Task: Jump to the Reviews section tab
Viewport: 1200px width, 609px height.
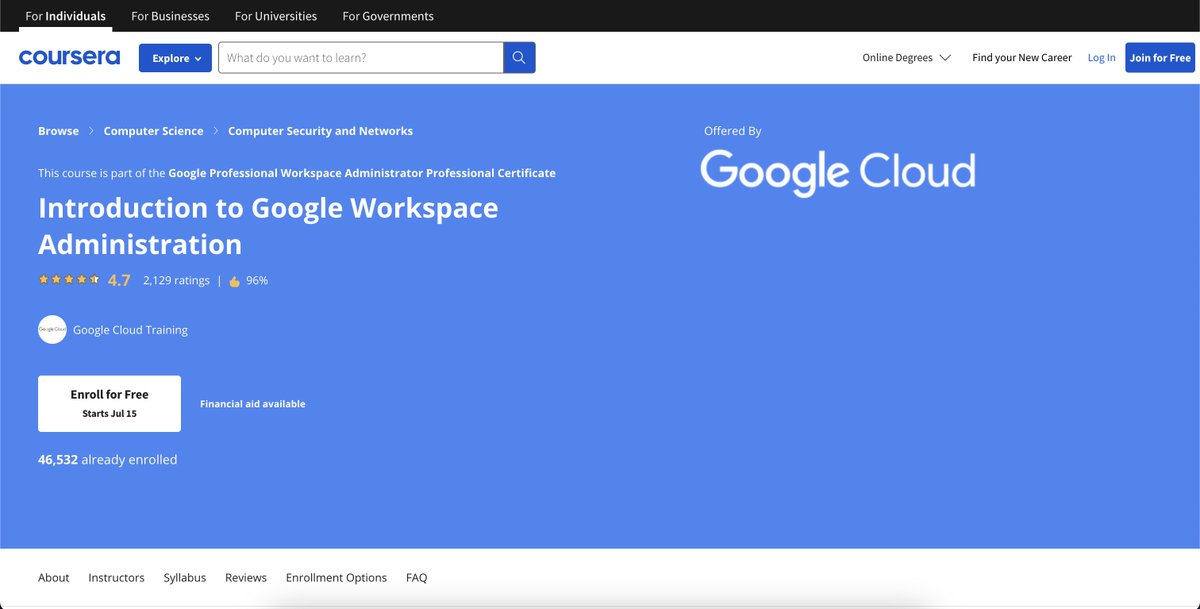Action: (246, 577)
